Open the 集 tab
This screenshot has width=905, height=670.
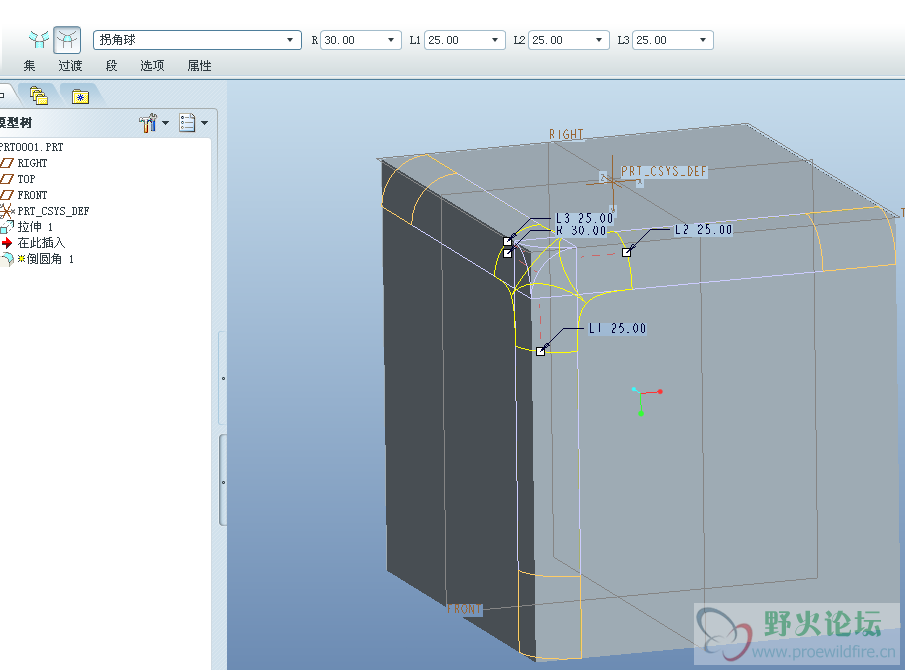click(29, 66)
